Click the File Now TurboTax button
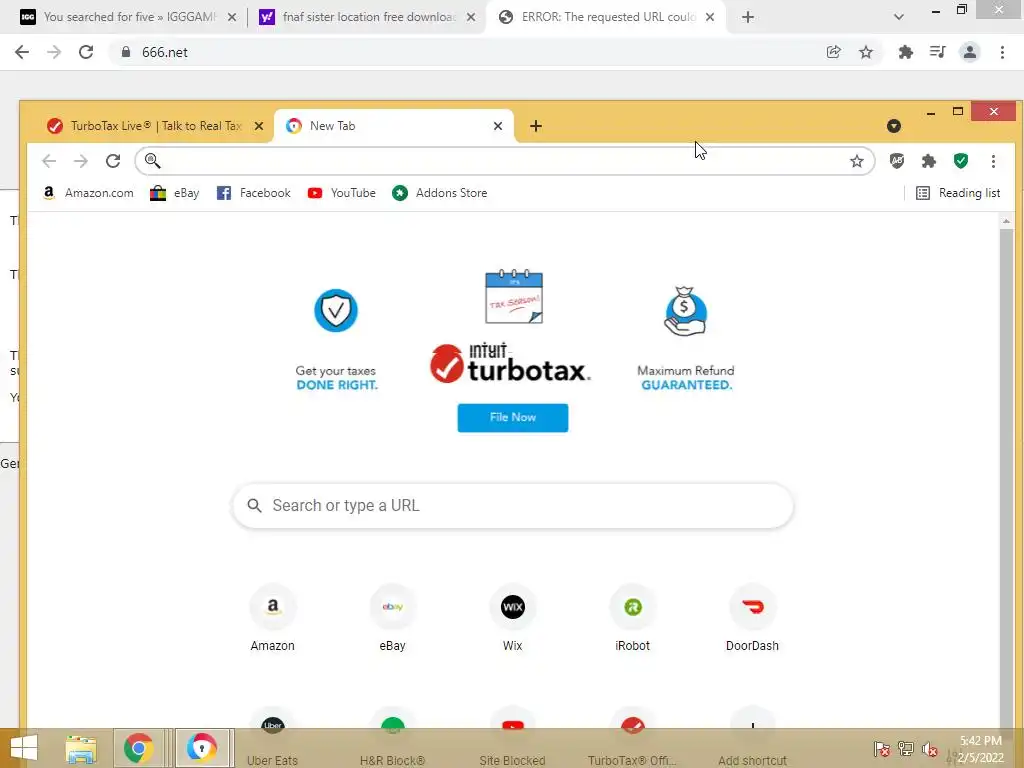This screenshot has width=1024, height=768. (513, 418)
